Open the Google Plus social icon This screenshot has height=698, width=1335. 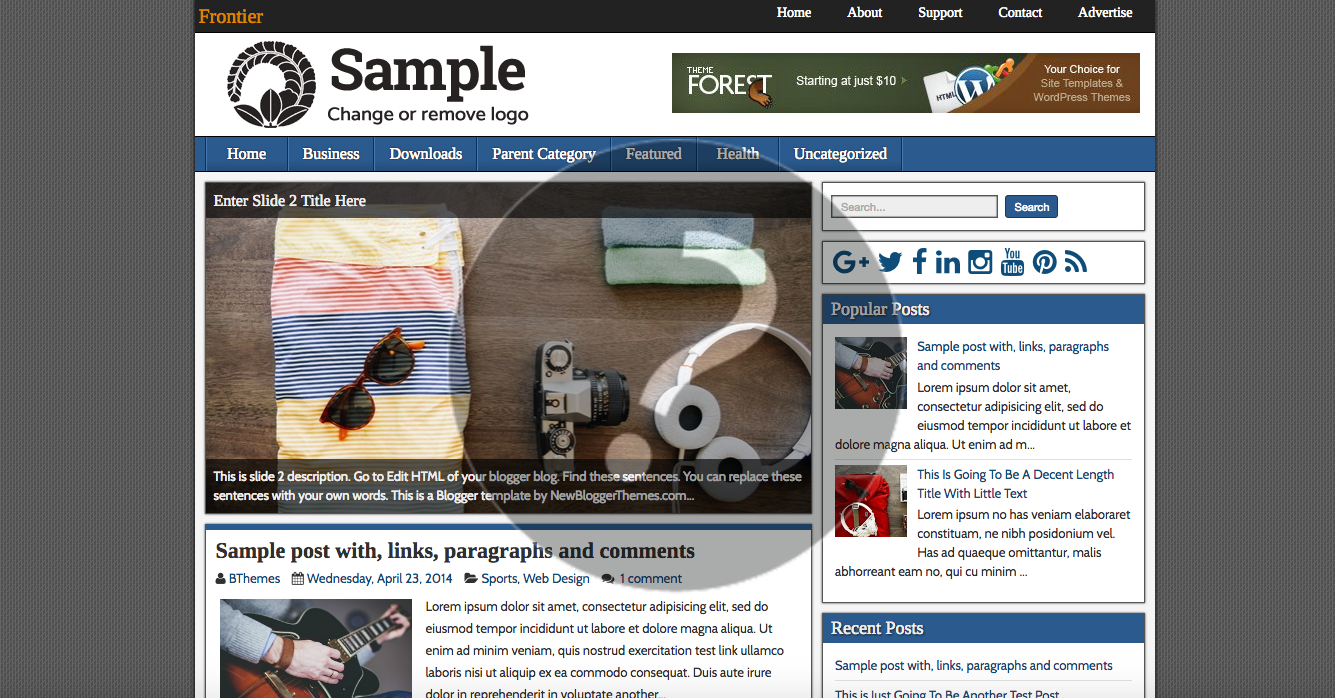click(850, 262)
